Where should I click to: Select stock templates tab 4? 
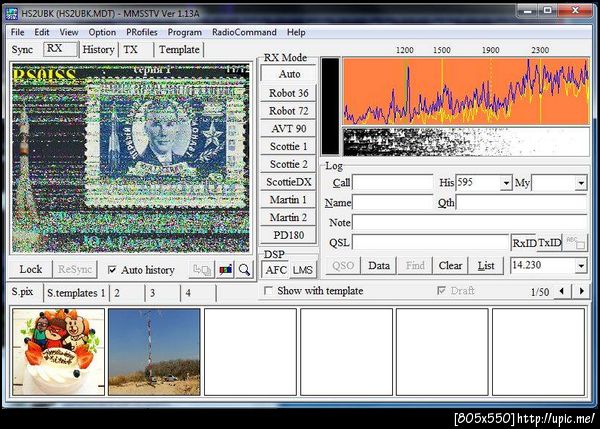tap(198, 293)
